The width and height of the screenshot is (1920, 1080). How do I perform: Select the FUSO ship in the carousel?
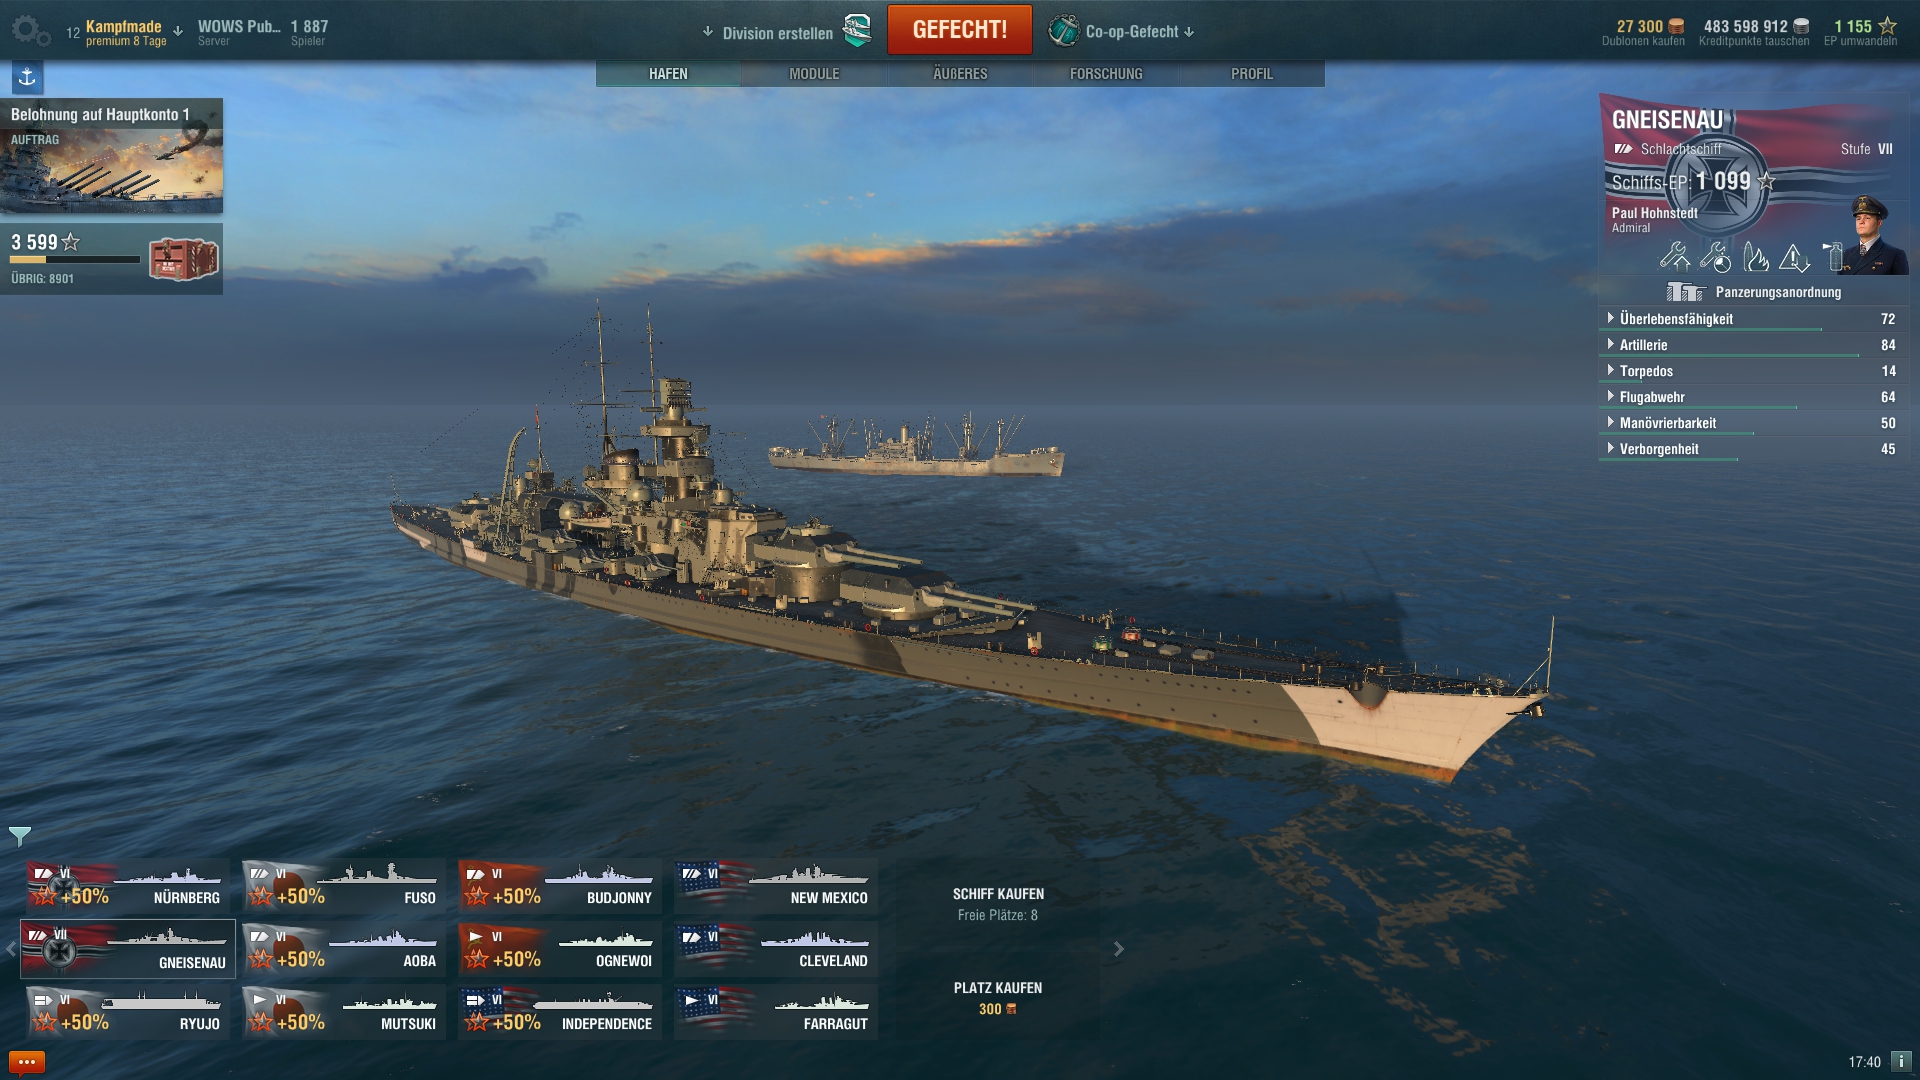[x=344, y=886]
